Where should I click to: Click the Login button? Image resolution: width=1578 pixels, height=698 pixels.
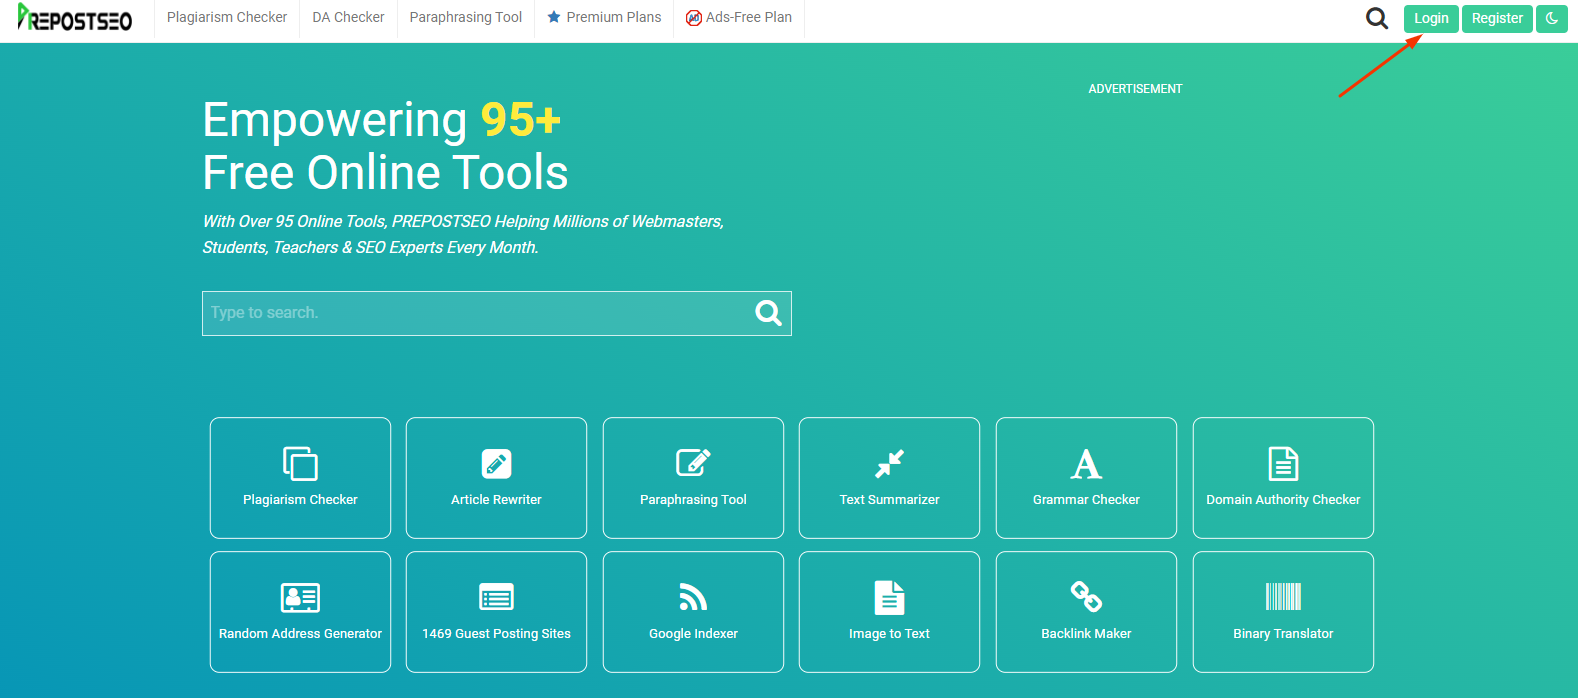(1431, 18)
